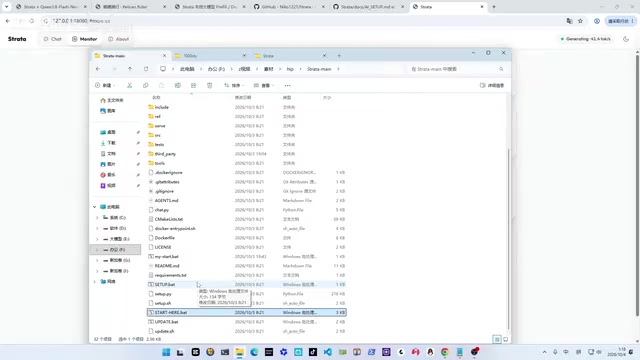Toggle Strata dark mode moon icon
640x360 pixels.
pyautogui.click(x=626, y=39)
